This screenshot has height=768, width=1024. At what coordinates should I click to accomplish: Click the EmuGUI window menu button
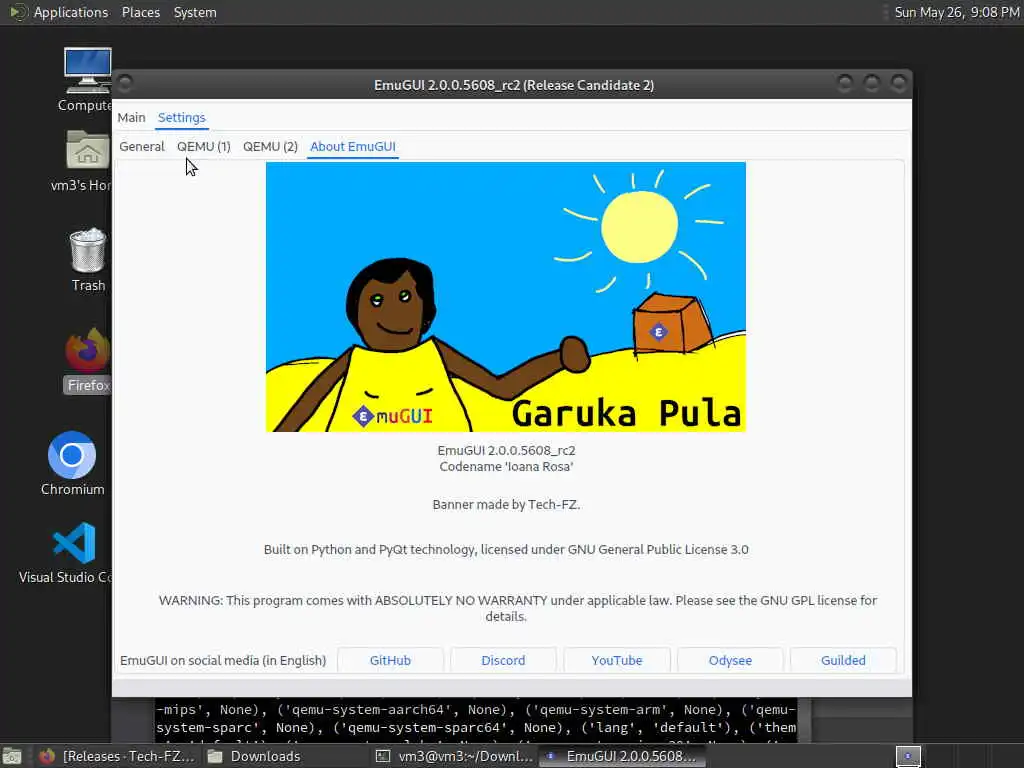tap(125, 84)
